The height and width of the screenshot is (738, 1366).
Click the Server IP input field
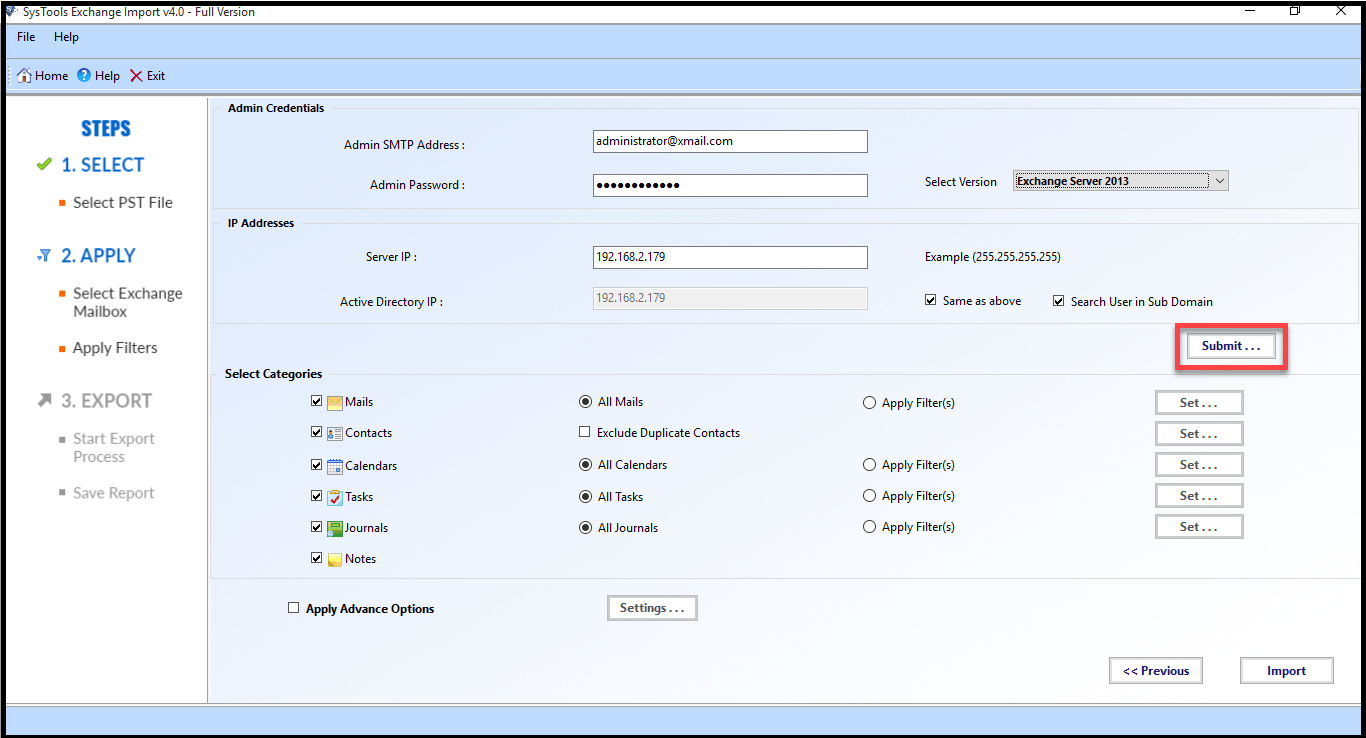[730, 257]
